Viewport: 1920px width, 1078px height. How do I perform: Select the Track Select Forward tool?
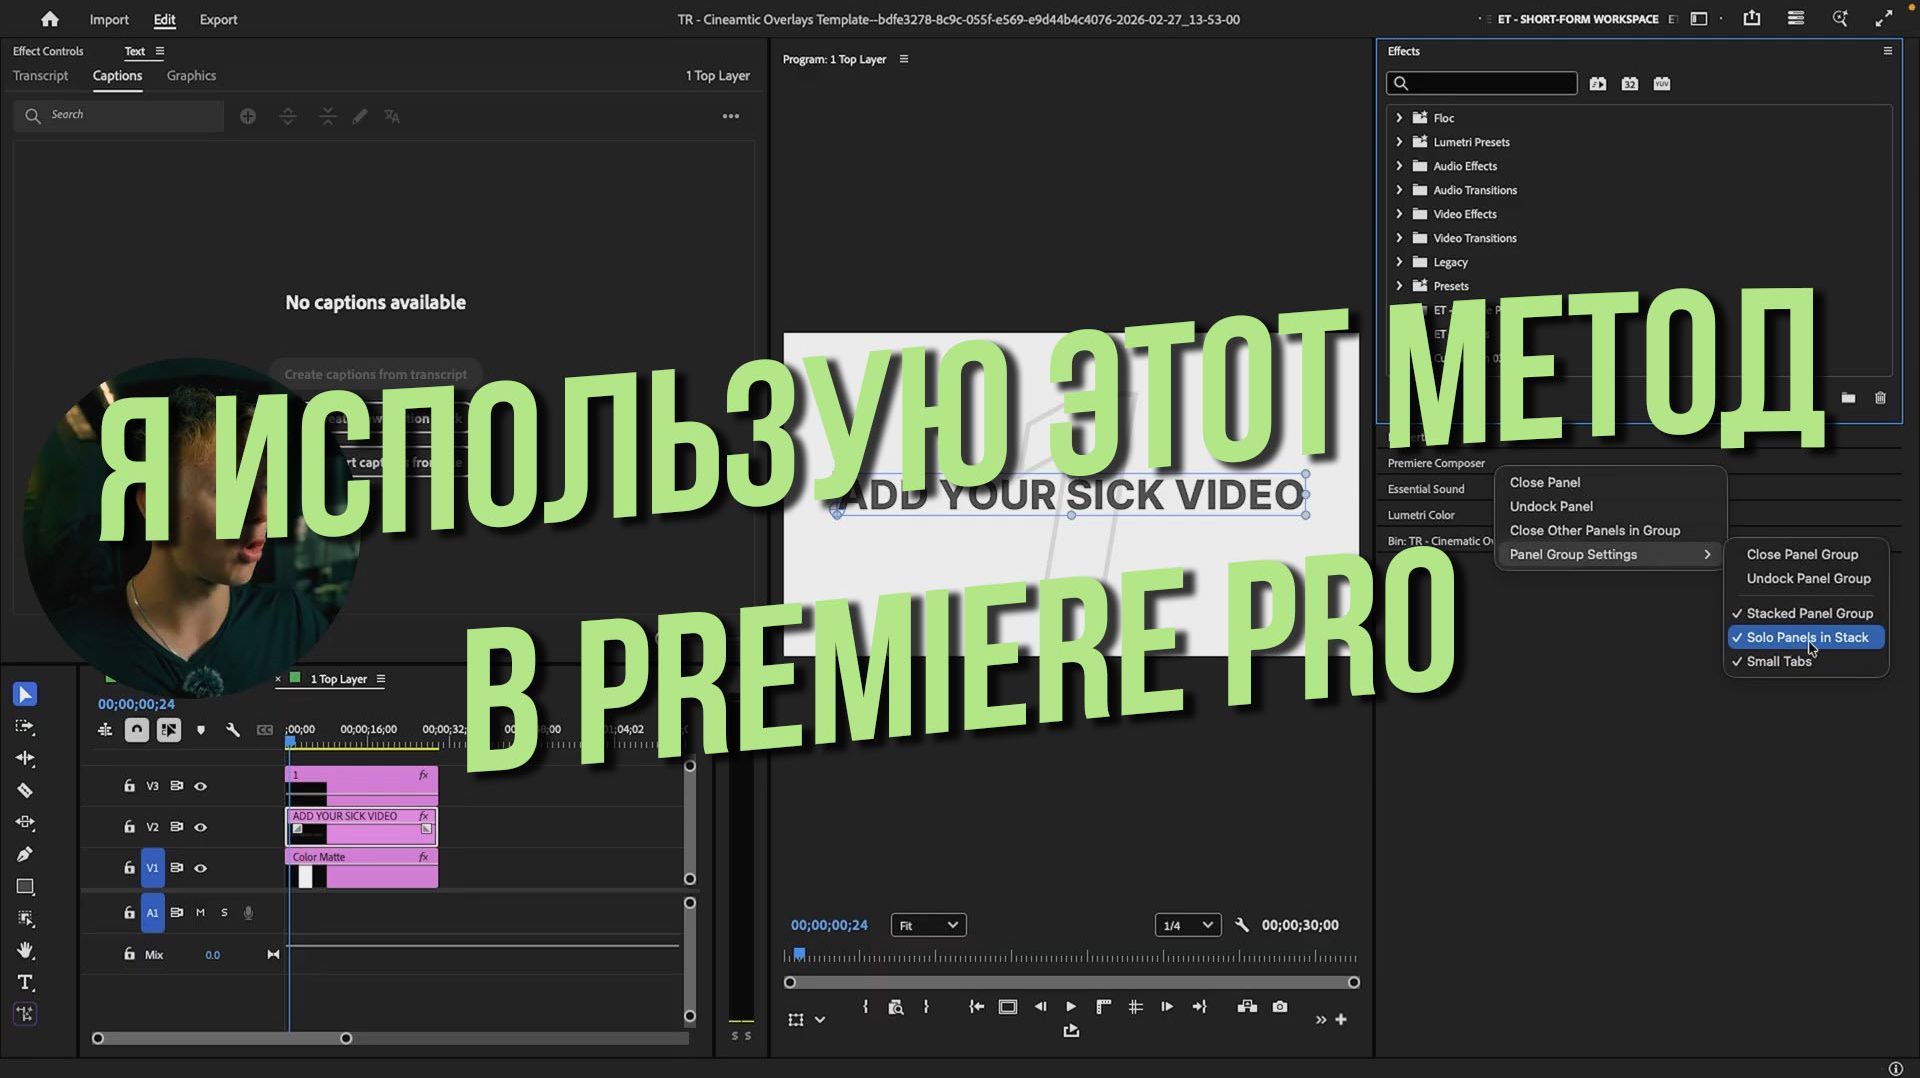point(25,728)
